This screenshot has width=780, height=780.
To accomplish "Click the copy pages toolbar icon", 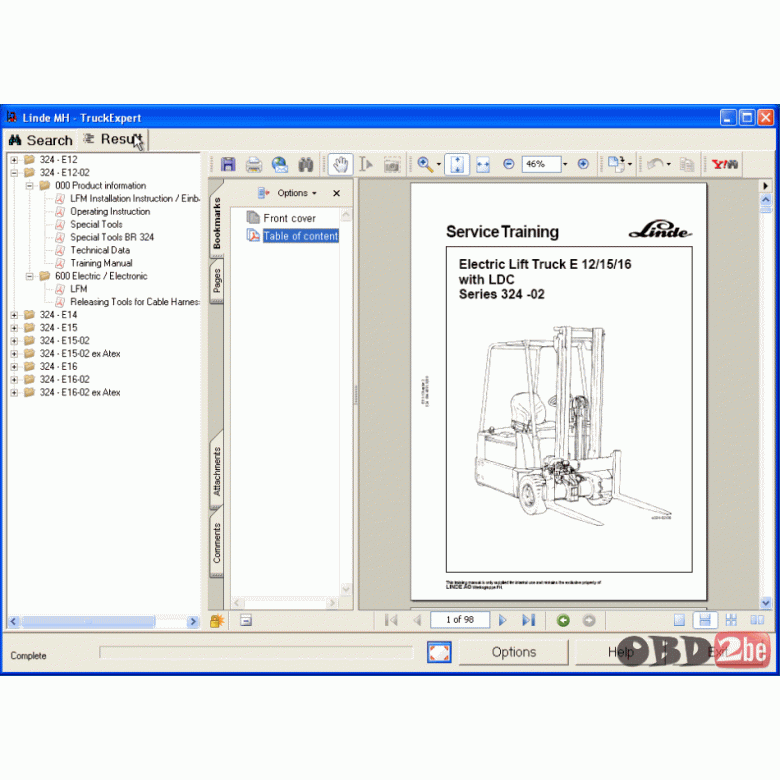I will (x=687, y=164).
